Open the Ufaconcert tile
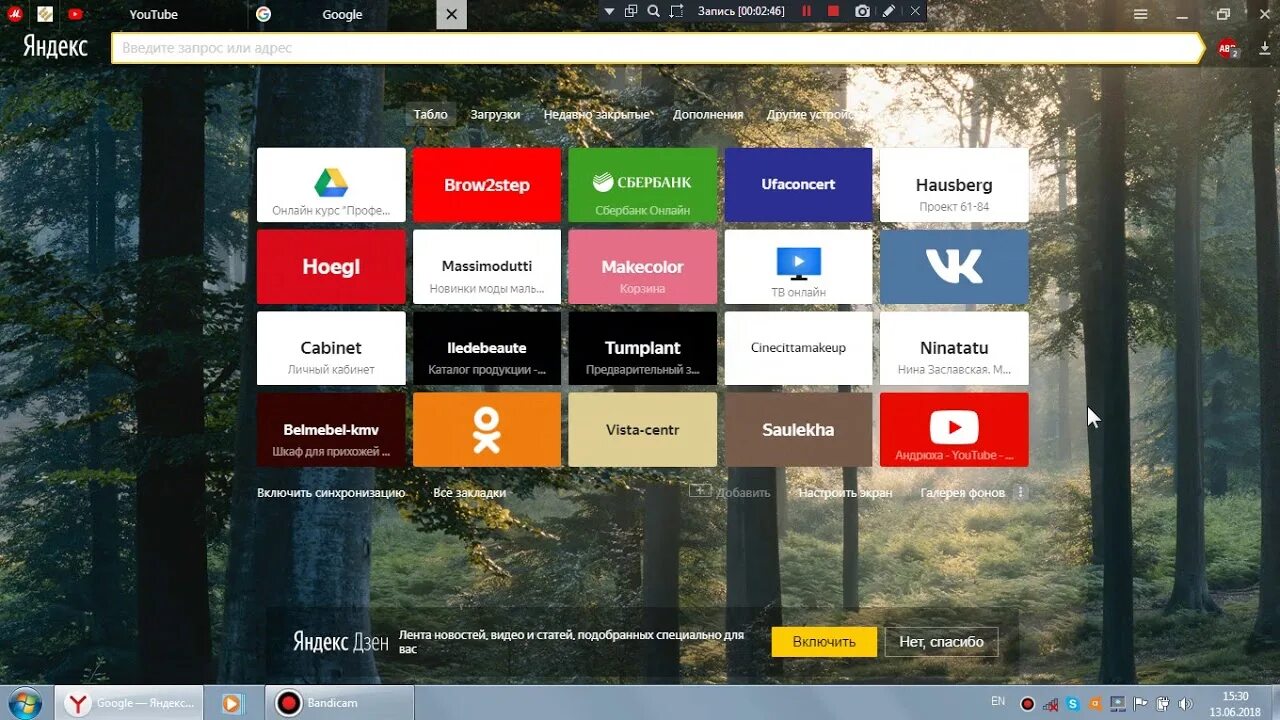This screenshot has width=1280, height=720. [x=798, y=185]
